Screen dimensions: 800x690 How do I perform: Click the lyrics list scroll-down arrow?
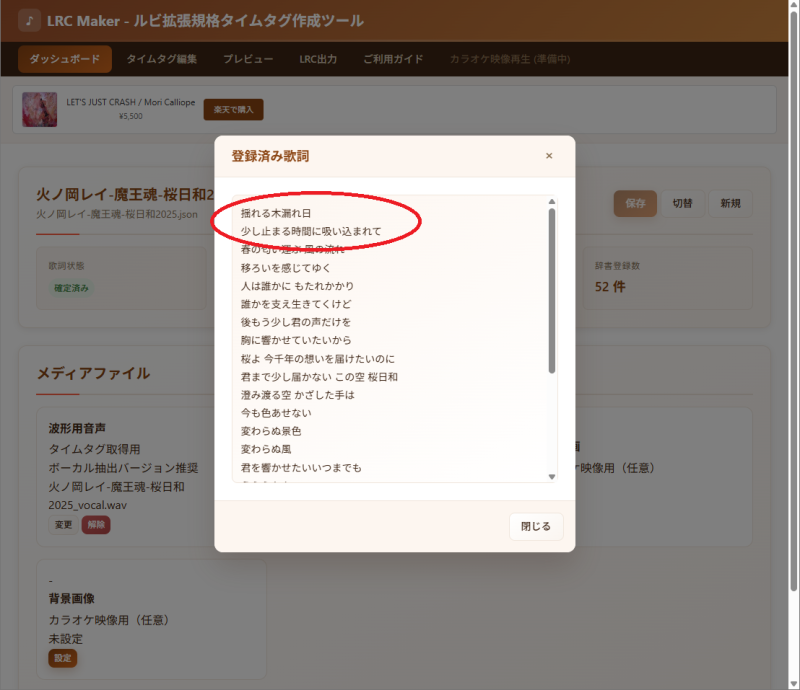551,476
